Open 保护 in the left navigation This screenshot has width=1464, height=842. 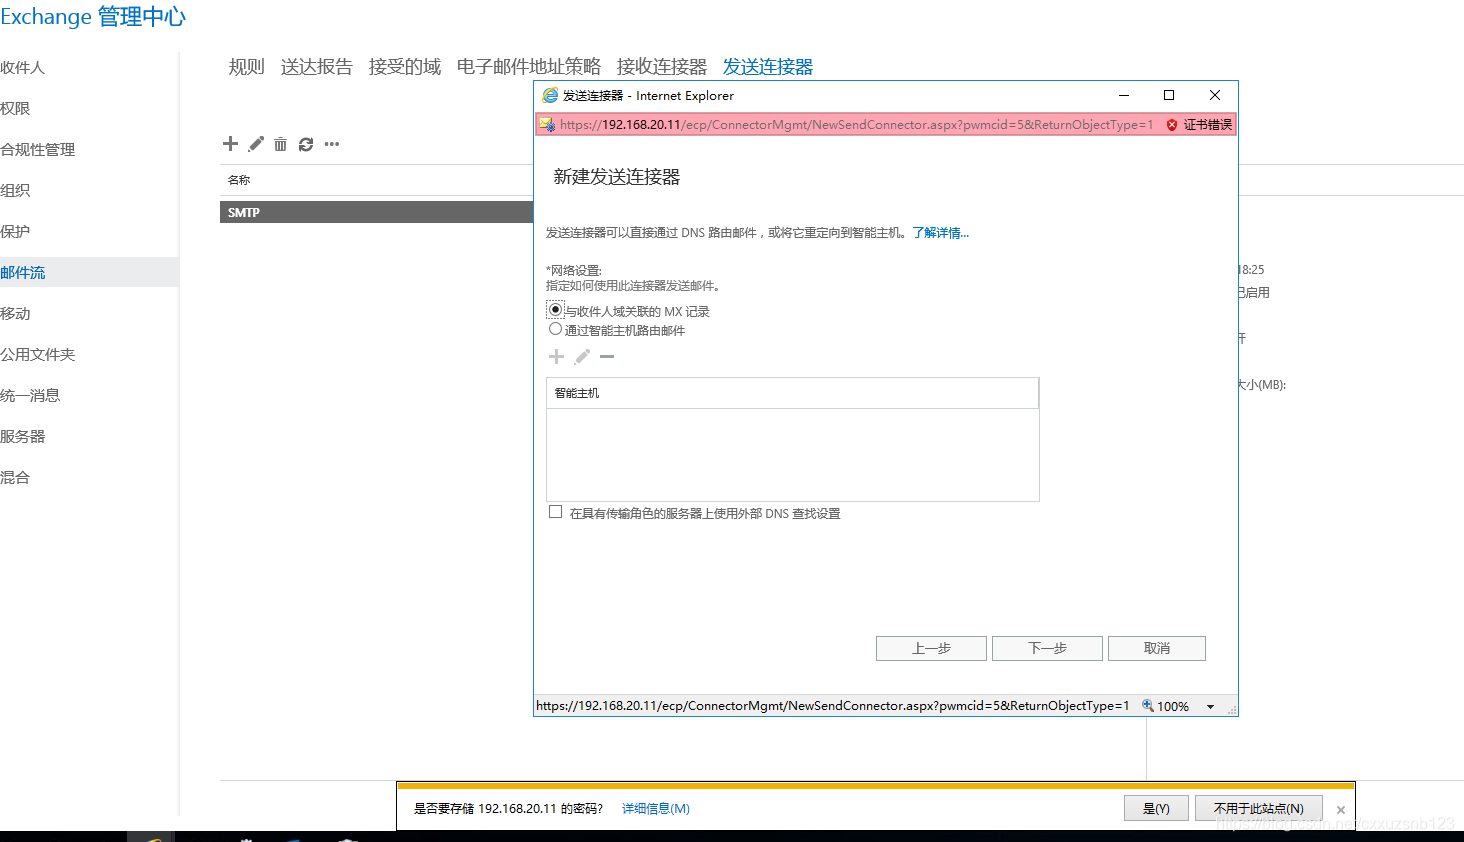click(15, 232)
